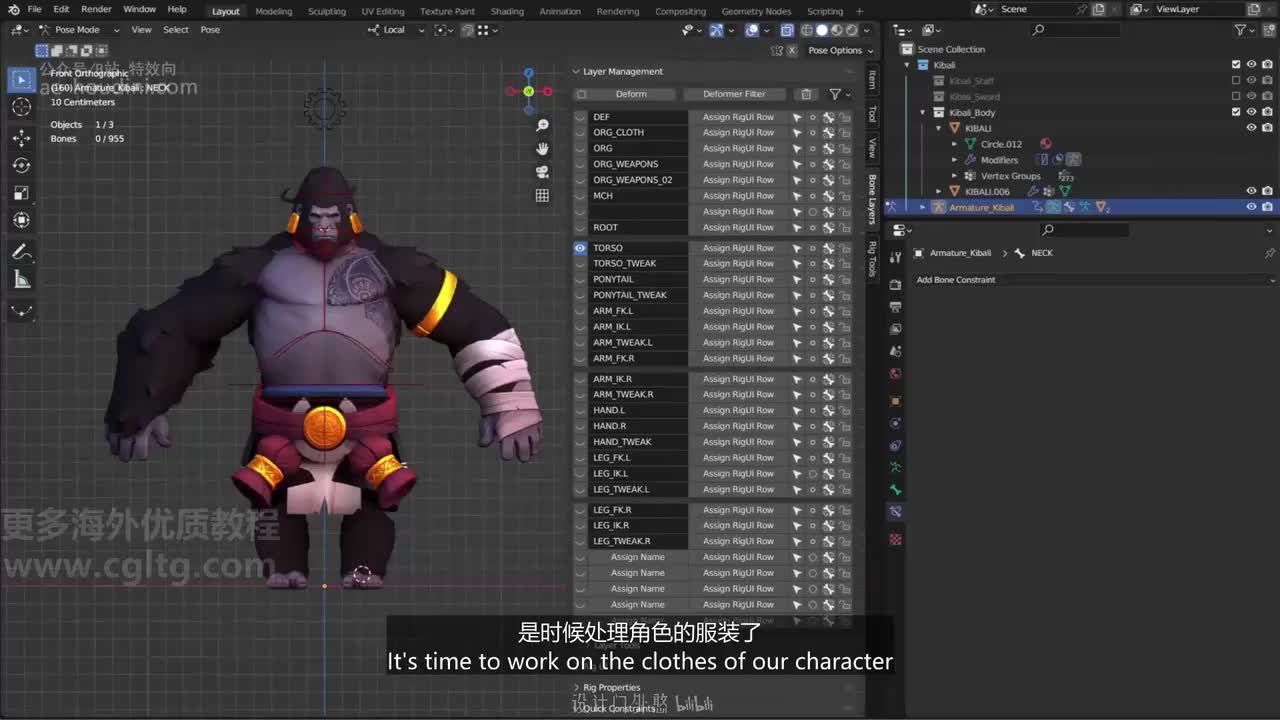Click the Deform button
This screenshot has height=720, width=1280.
[631, 94]
